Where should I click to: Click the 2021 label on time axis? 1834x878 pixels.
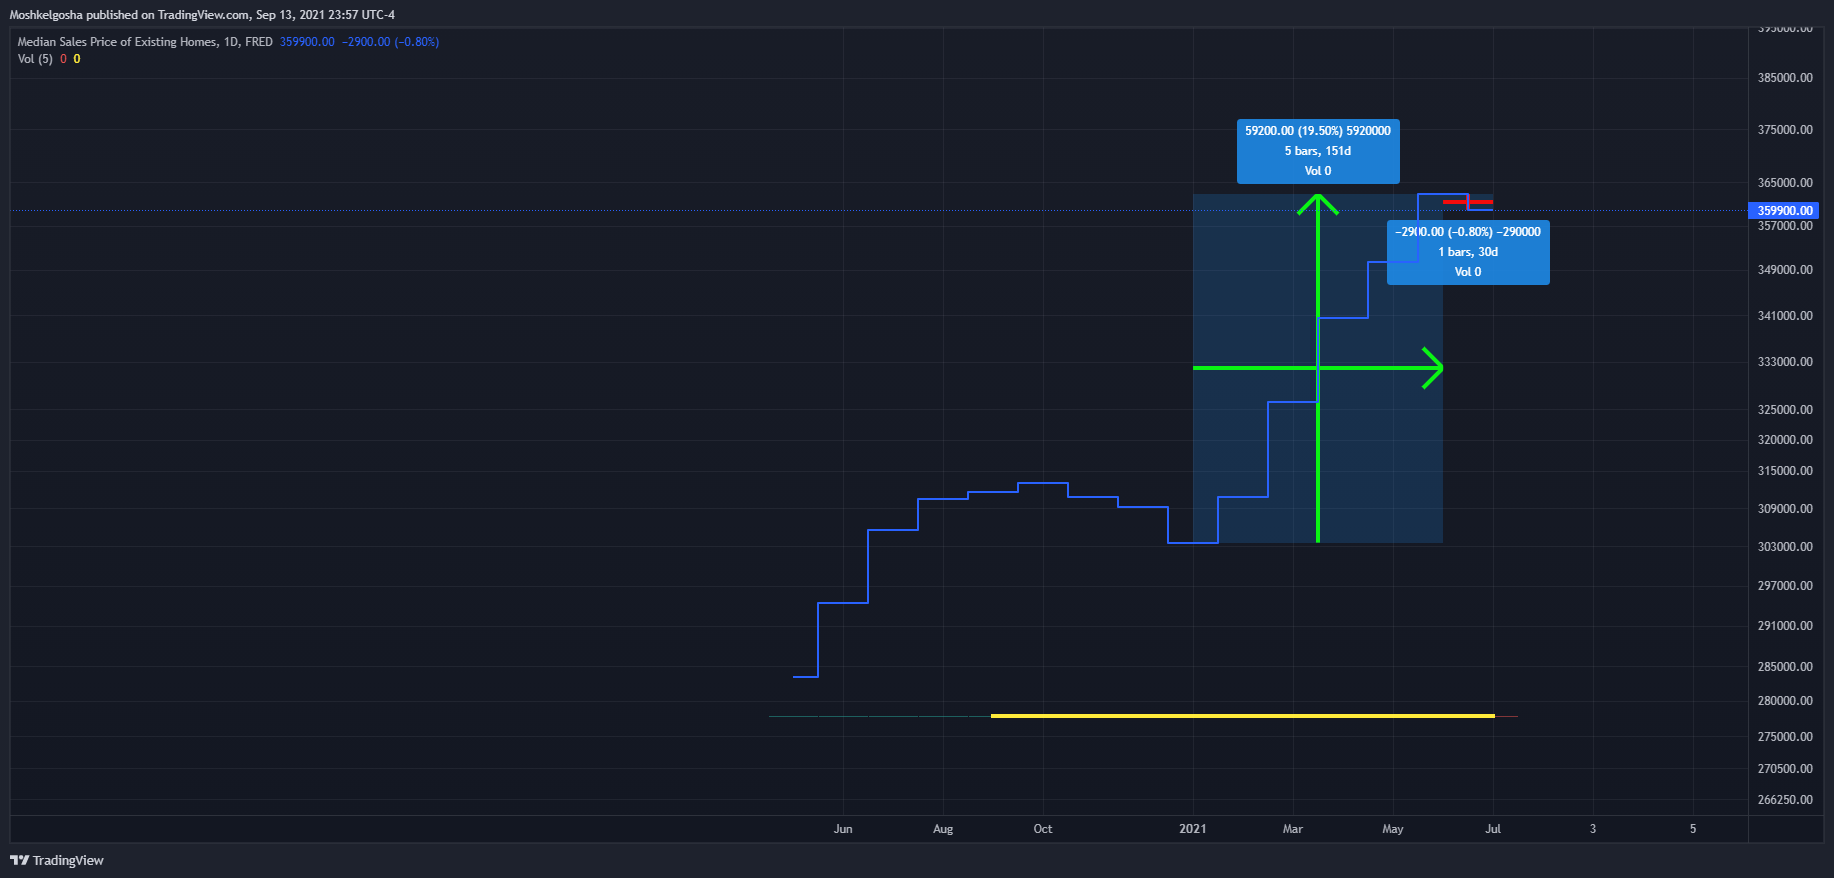point(1193,829)
